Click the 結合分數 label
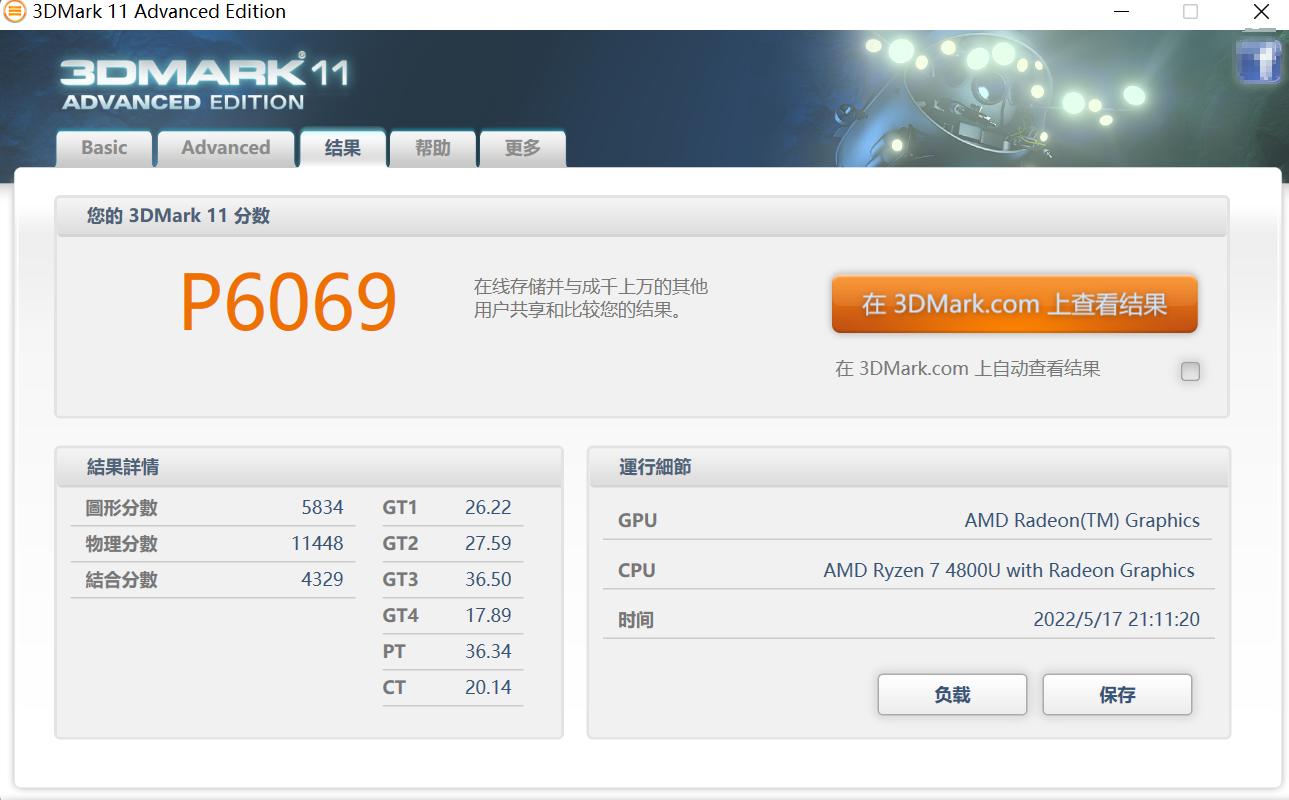Screen dimensions: 1289x800 pyautogui.click(x=121, y=580)
